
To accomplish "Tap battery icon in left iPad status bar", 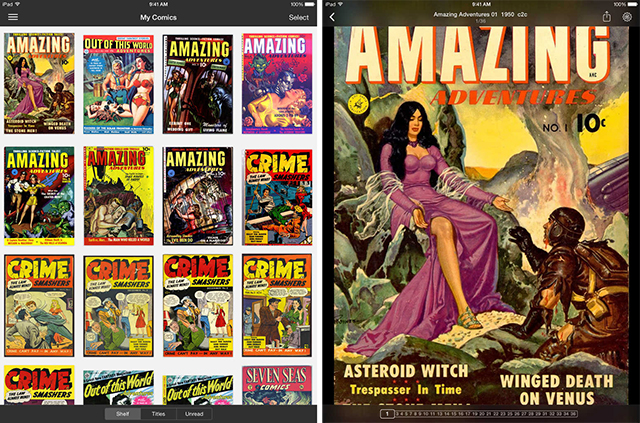I will [310, 4].
